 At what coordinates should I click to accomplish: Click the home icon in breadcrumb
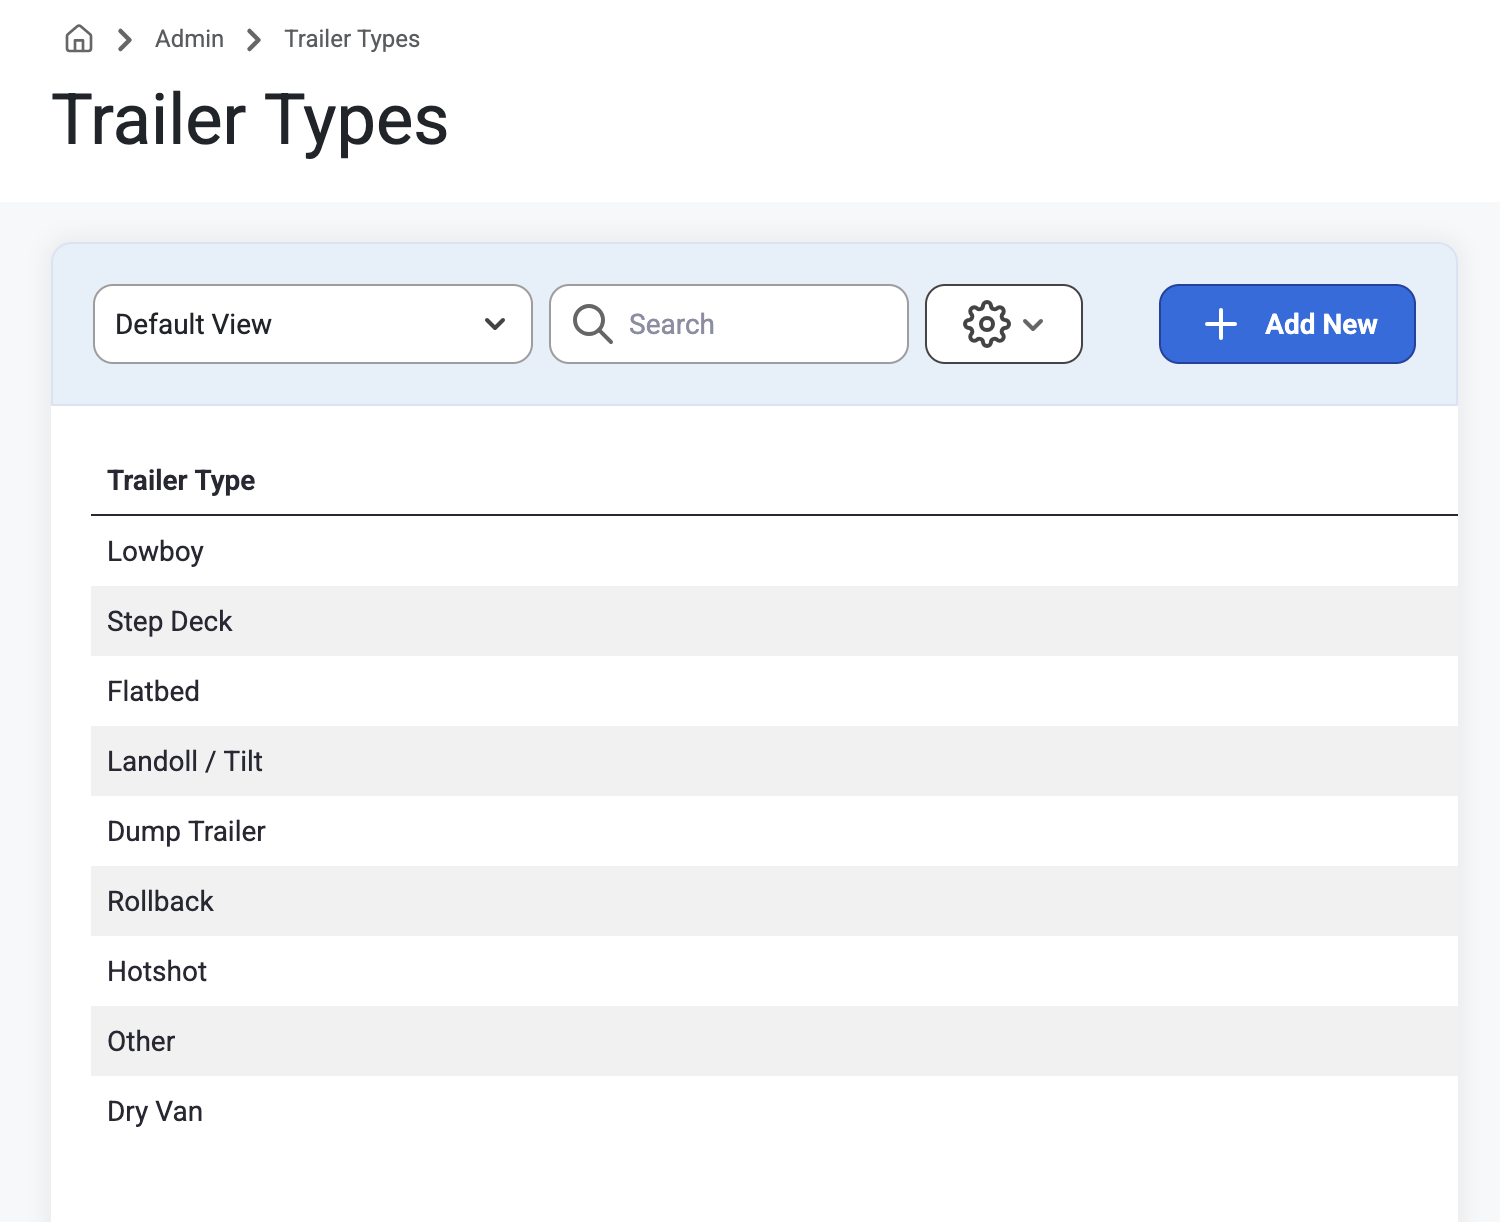tap(79, 39)
